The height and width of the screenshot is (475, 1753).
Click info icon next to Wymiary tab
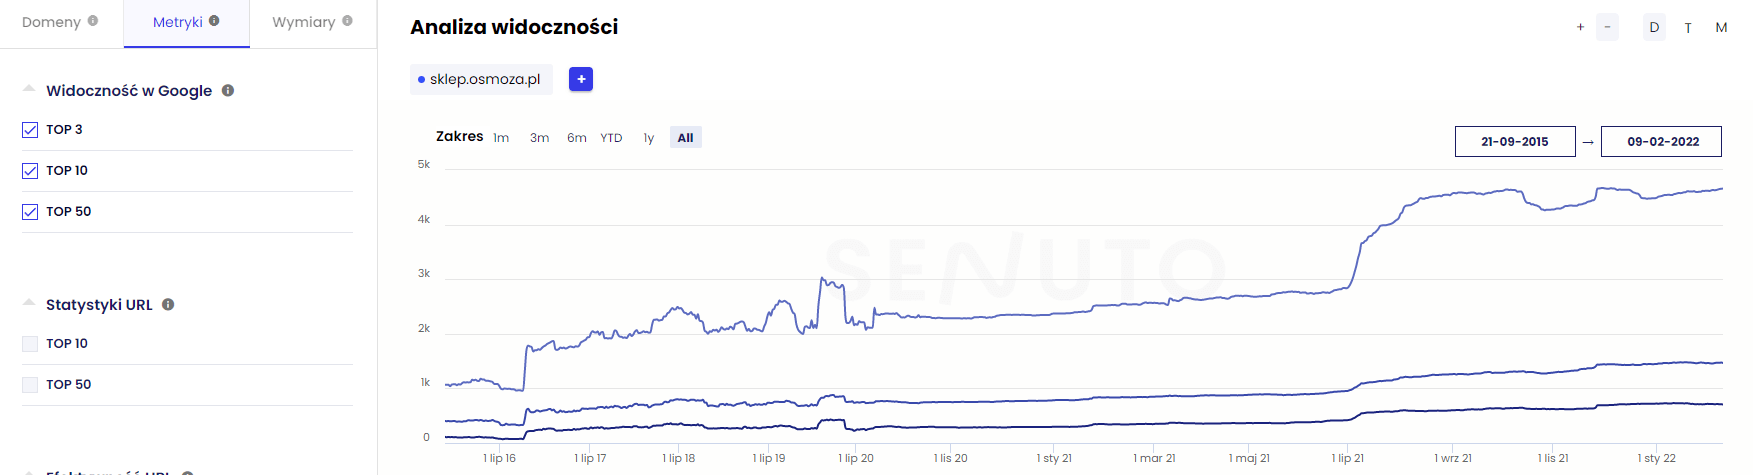(x=347, y=21)
